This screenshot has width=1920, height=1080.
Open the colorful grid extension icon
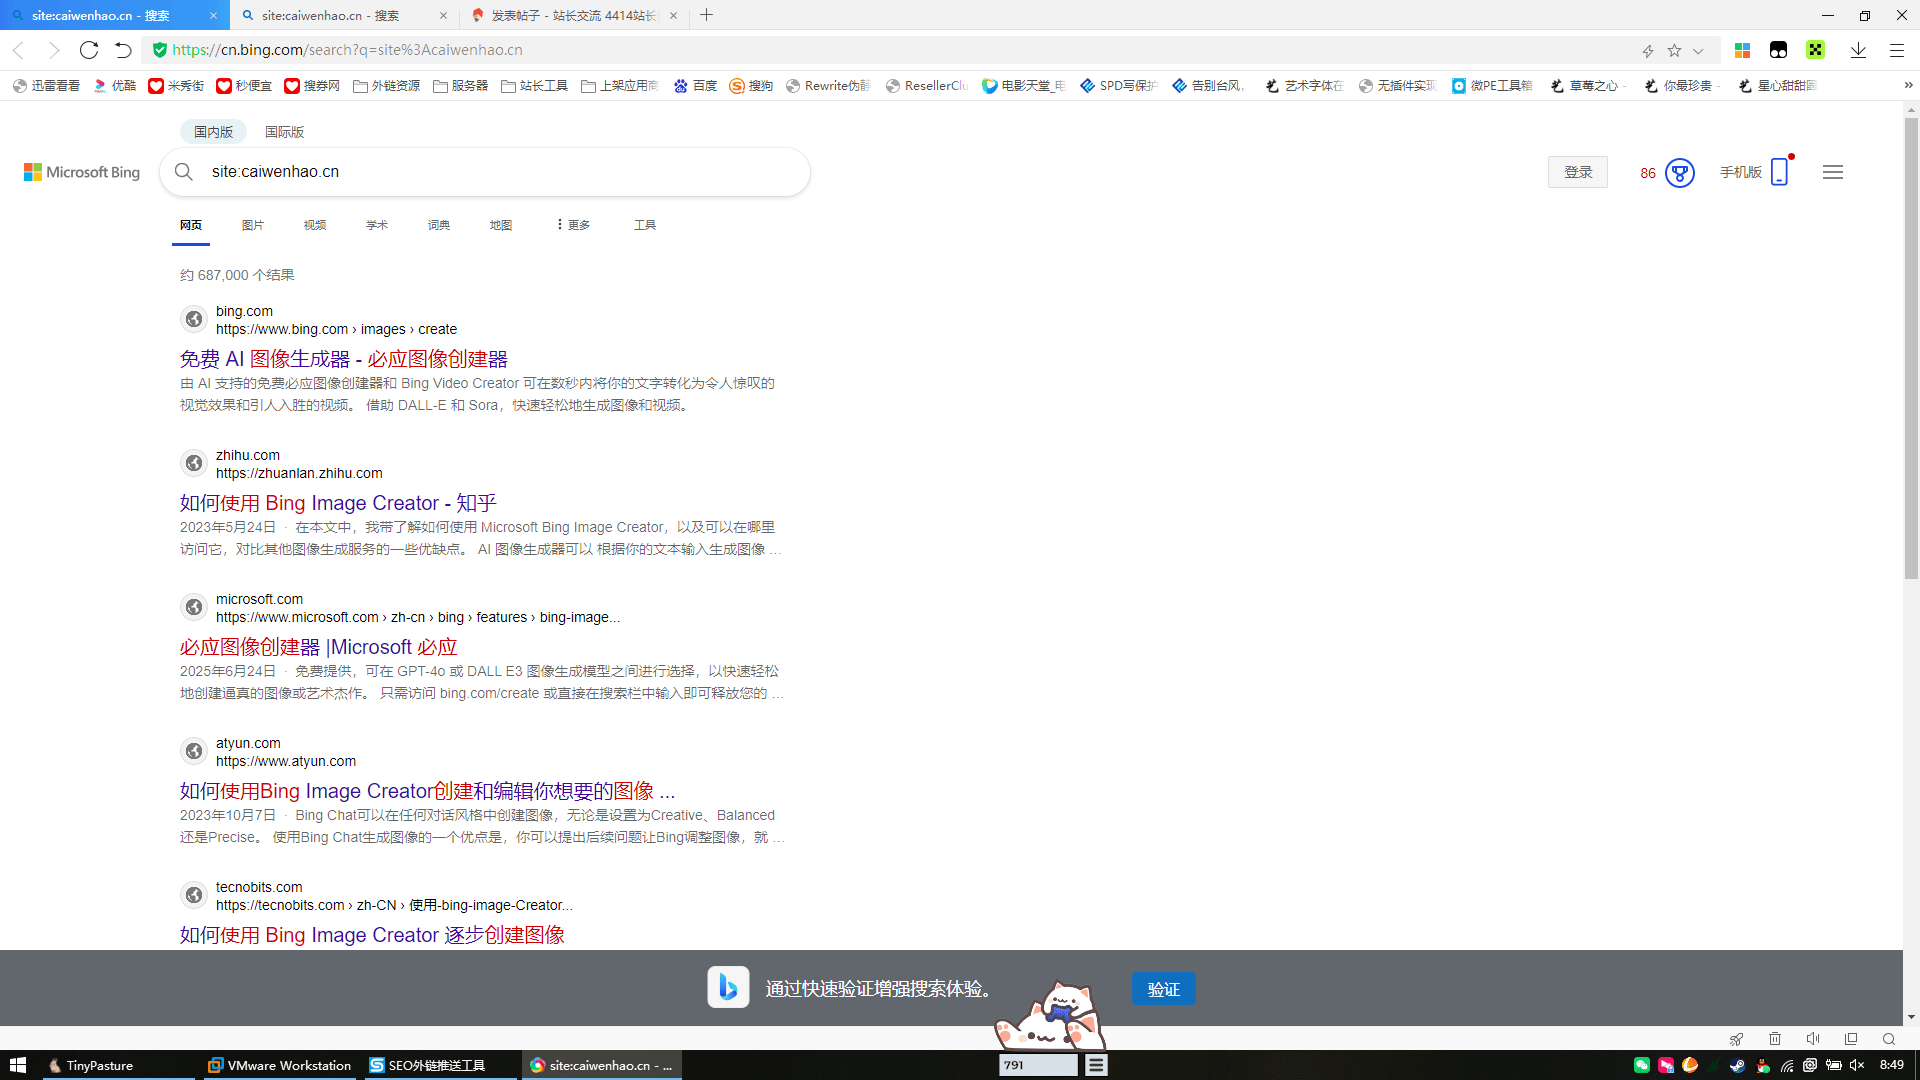(1742, 50)
